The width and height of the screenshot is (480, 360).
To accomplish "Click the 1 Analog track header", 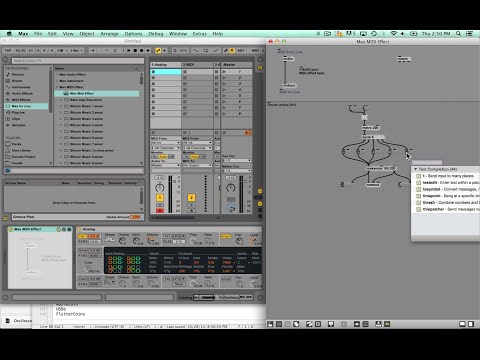I will 166,65.
